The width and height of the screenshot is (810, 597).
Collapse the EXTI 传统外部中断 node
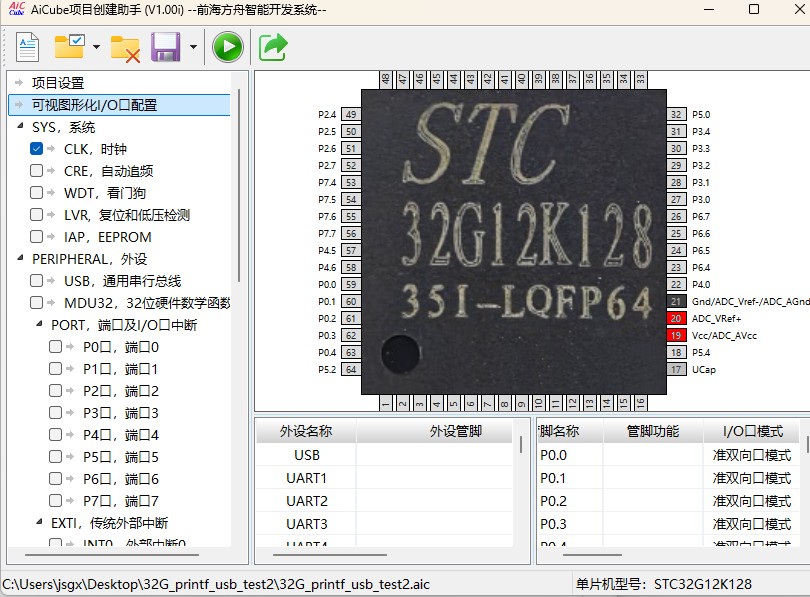point(39,522)
